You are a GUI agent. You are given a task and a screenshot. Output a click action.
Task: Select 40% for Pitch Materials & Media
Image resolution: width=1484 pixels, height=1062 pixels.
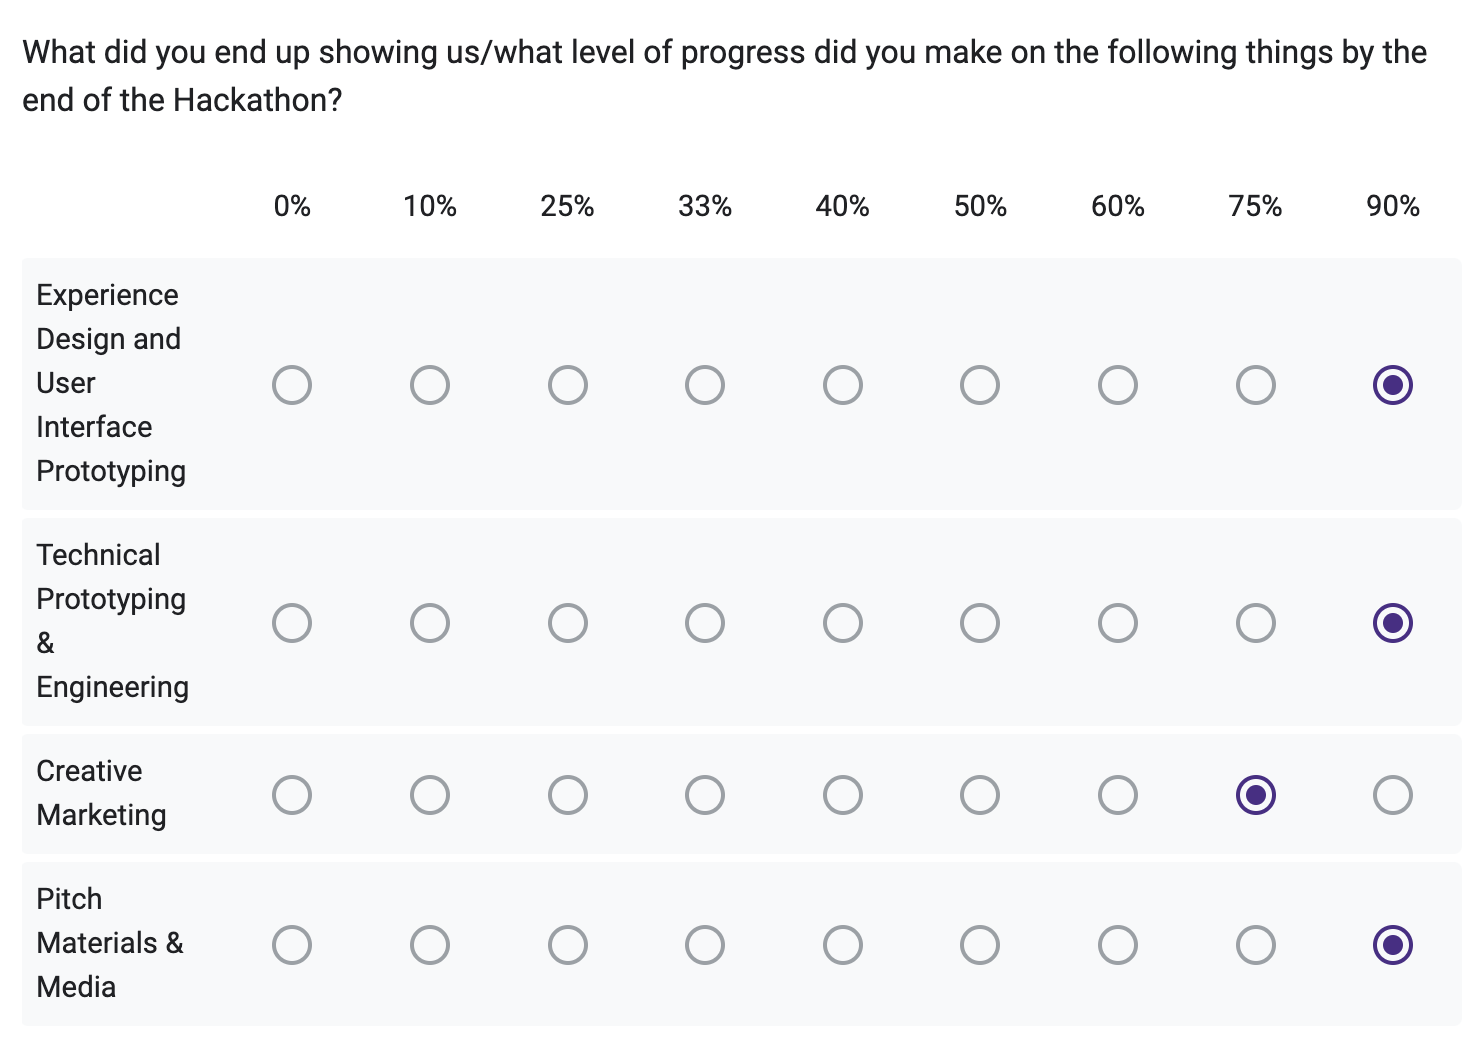[843, 945]
